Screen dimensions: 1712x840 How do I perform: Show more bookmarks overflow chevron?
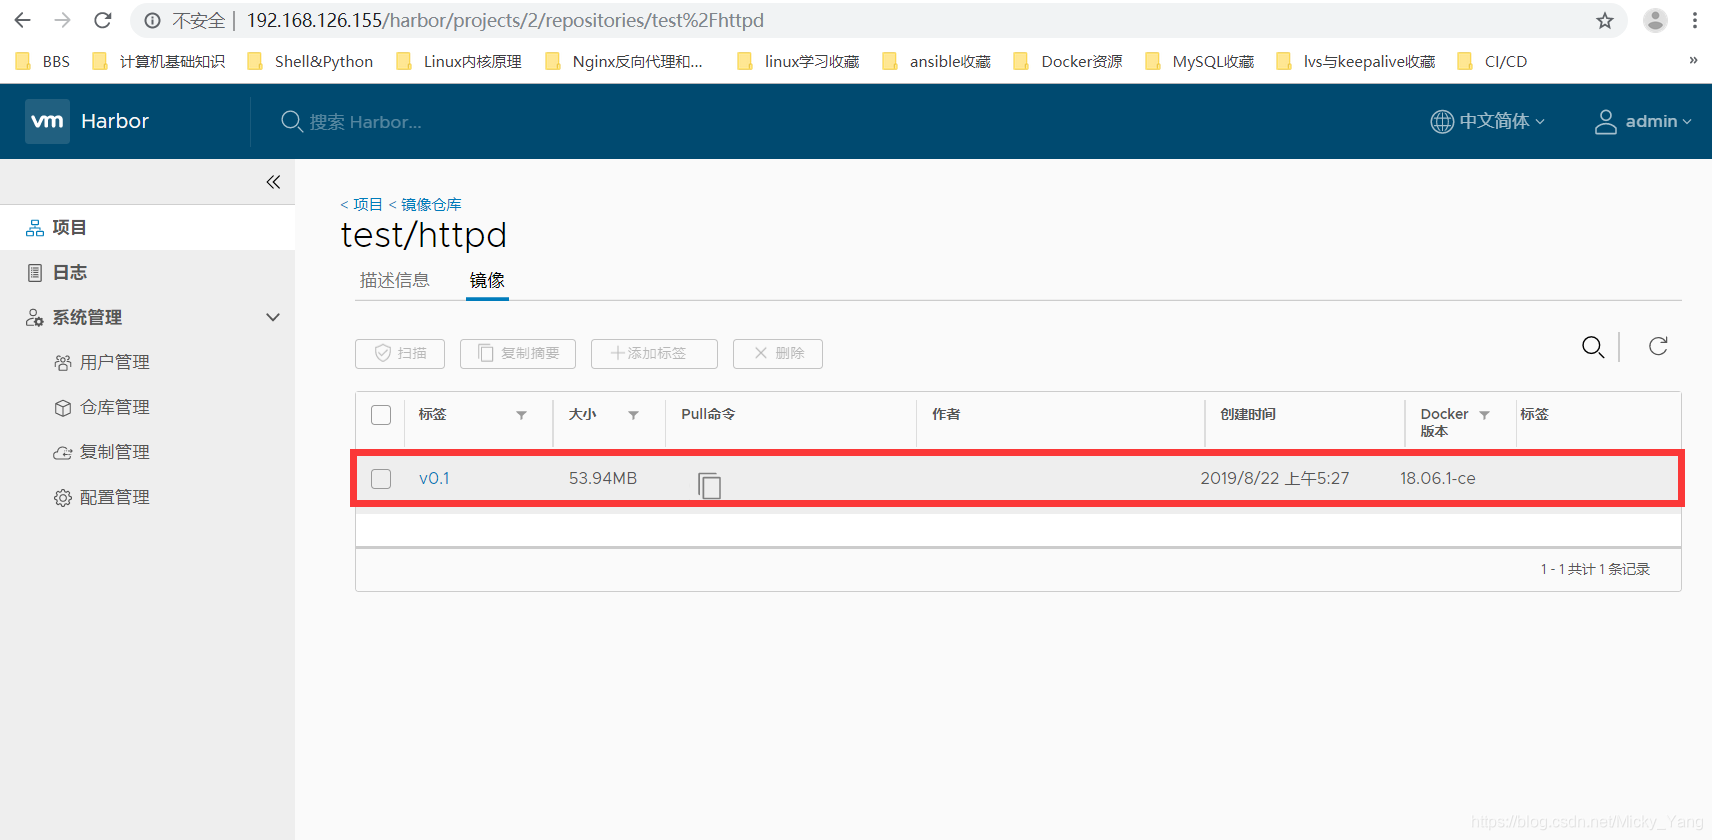(1693, 60)
